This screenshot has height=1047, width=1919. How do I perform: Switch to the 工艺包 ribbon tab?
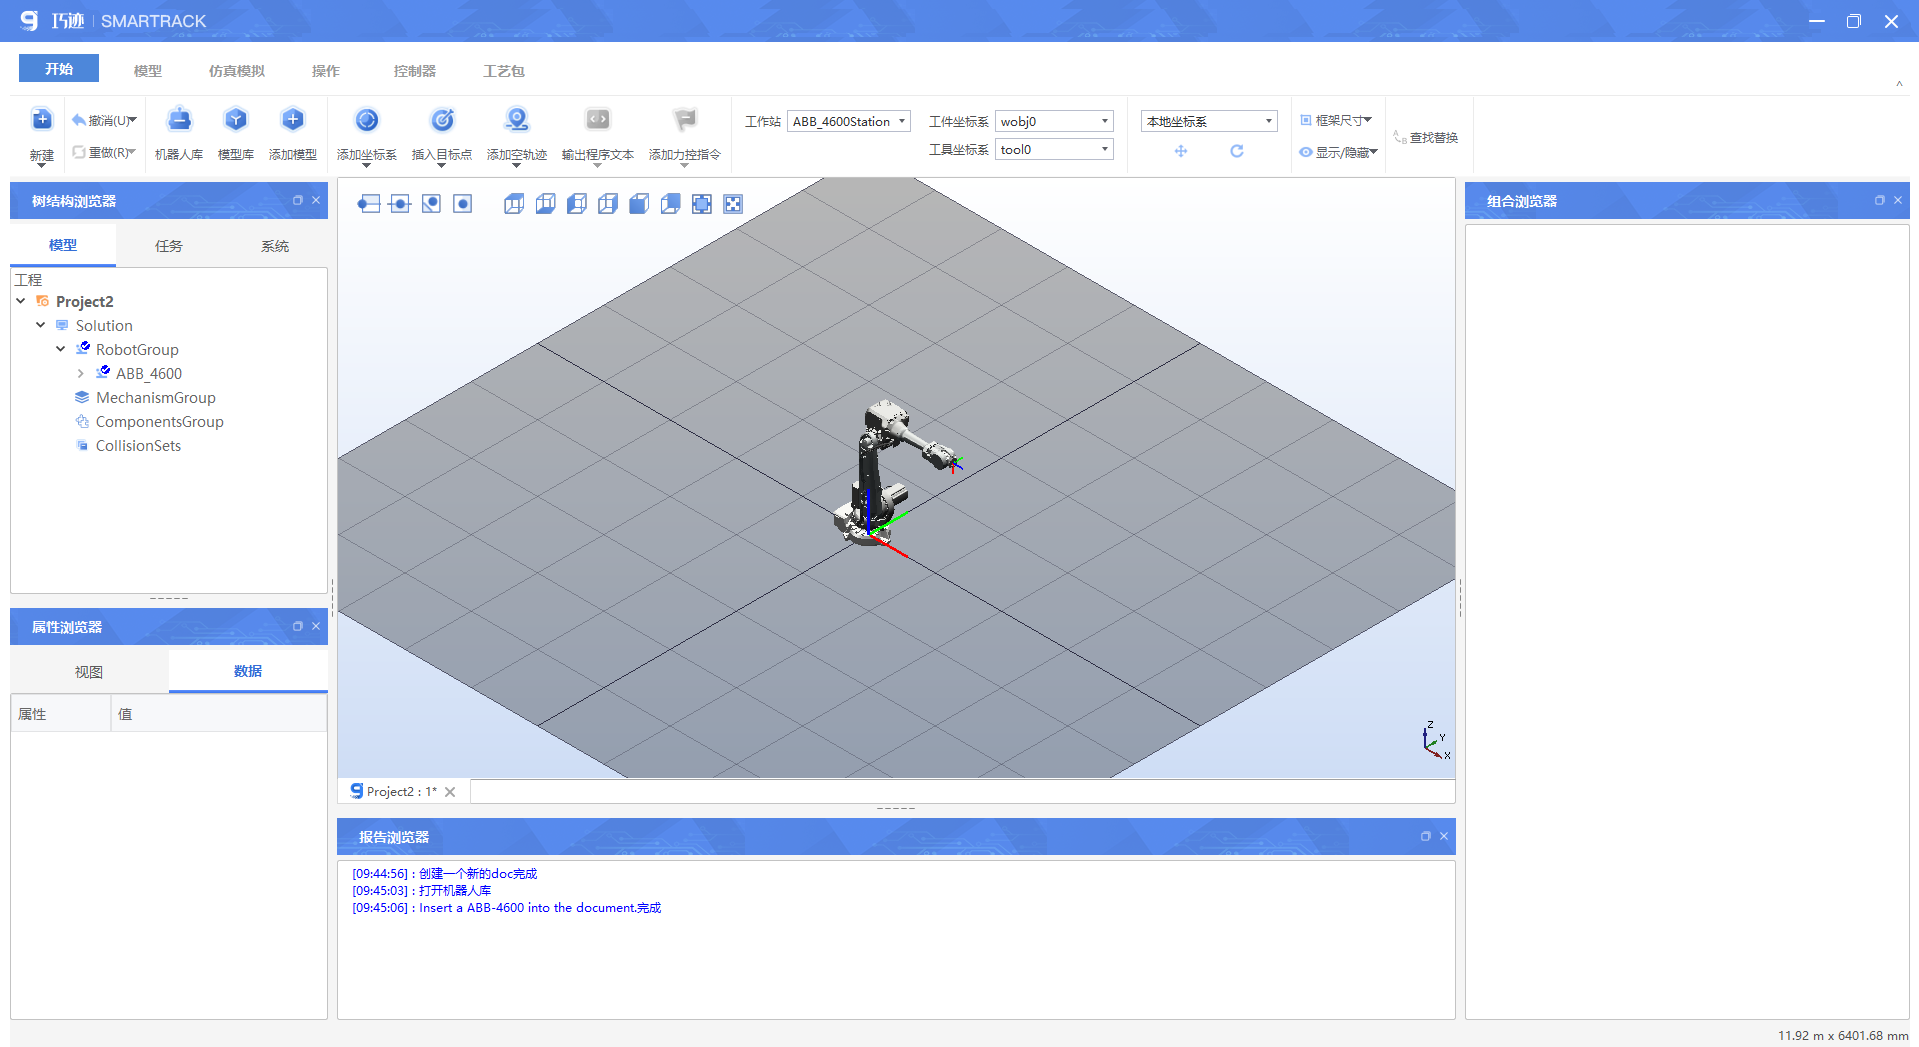[x=504, y=71]
